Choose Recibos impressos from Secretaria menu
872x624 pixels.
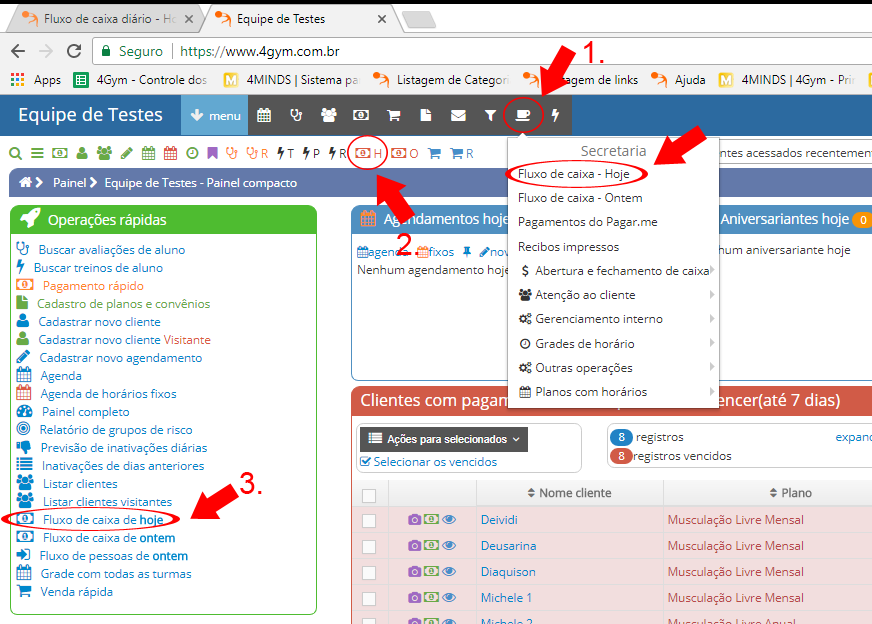pyautogui.click(x=568, y=247)
